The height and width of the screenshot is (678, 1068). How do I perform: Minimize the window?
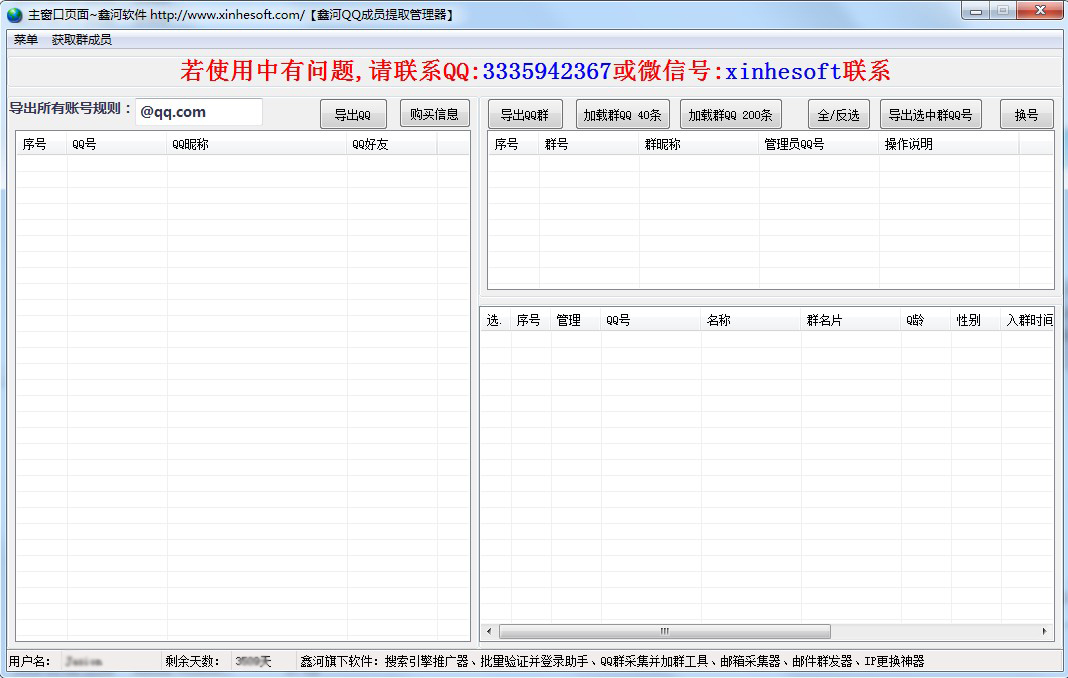pyautogui.click(x=976, y=10)
